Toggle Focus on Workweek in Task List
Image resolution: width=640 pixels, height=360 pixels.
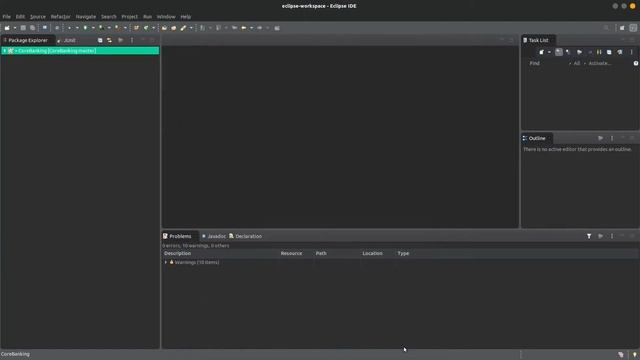coord(579,52)
